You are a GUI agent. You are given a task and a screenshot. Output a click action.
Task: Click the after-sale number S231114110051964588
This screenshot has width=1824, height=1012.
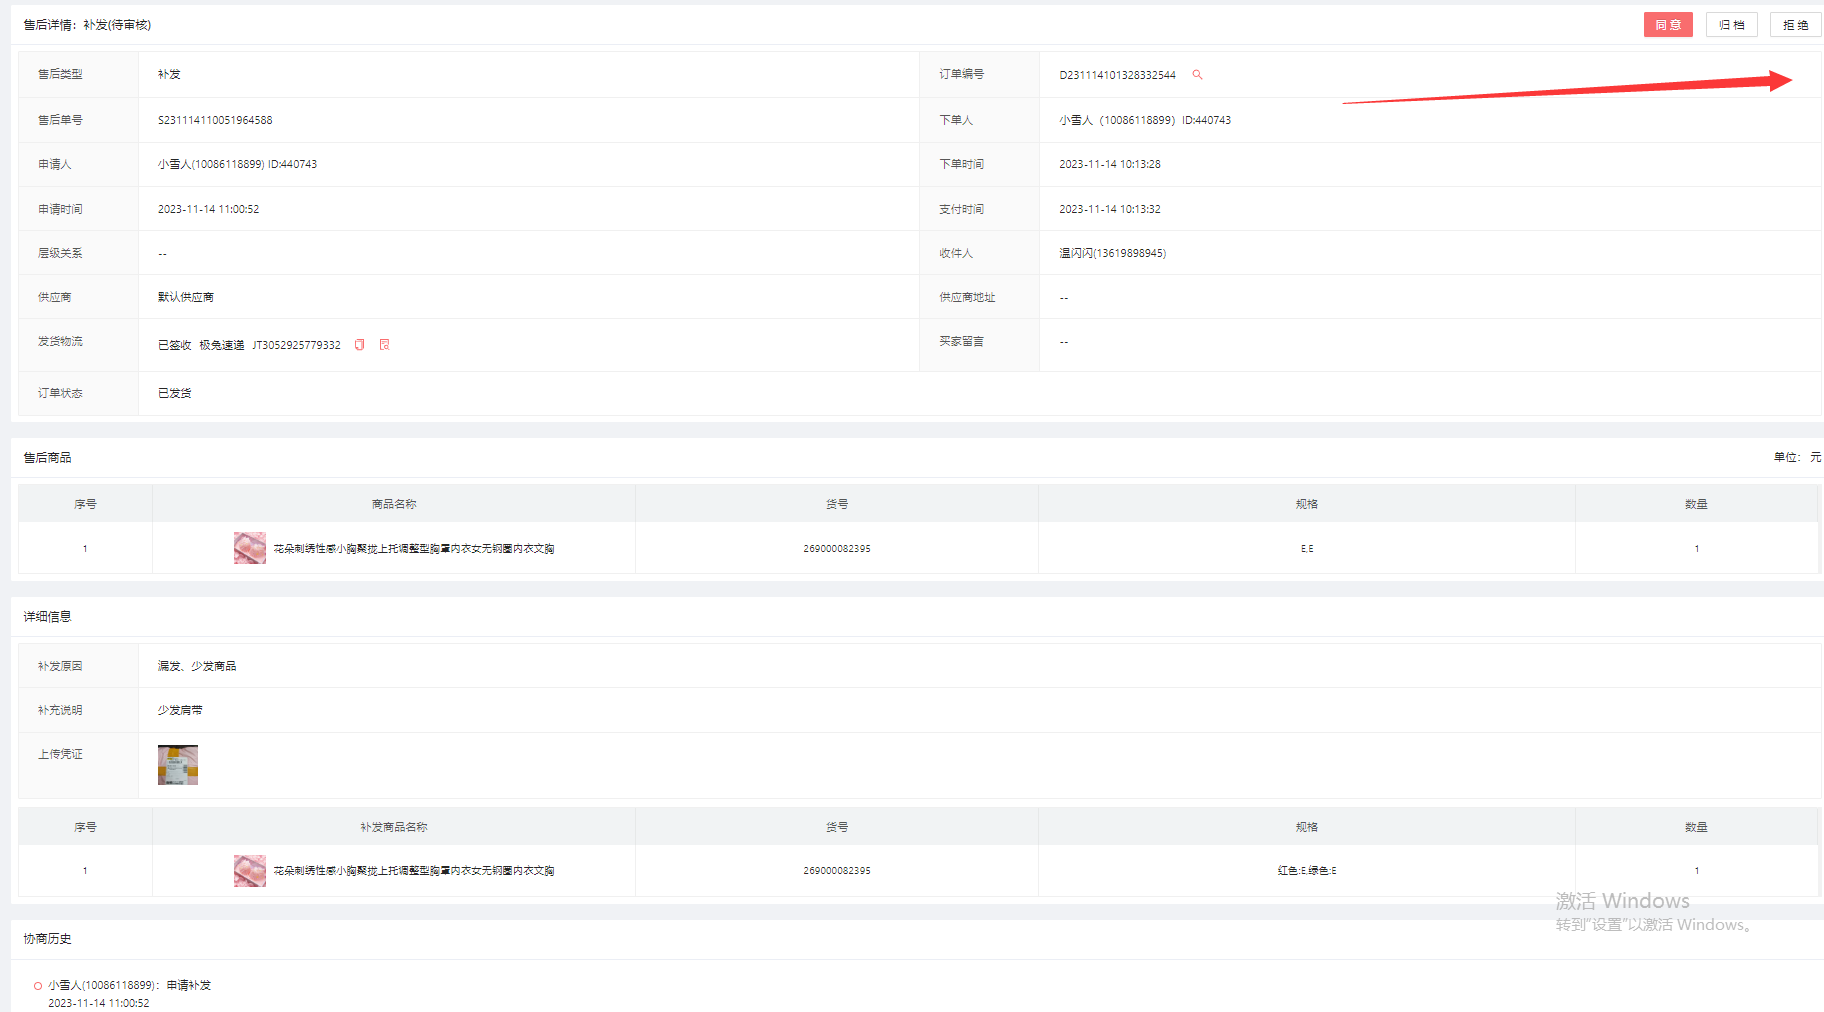pos(215,120)
